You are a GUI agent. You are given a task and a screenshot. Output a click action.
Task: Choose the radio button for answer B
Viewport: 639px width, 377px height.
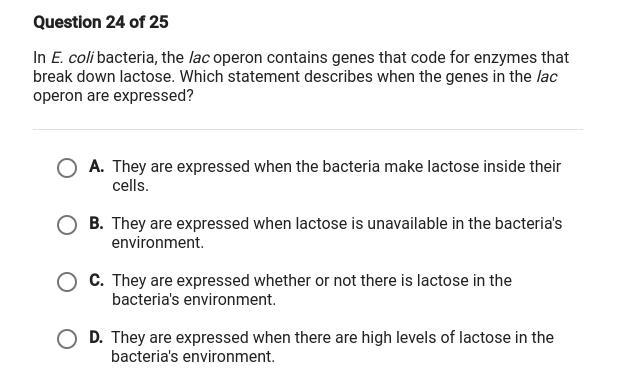pyautogui.click(x=67, y=225)
